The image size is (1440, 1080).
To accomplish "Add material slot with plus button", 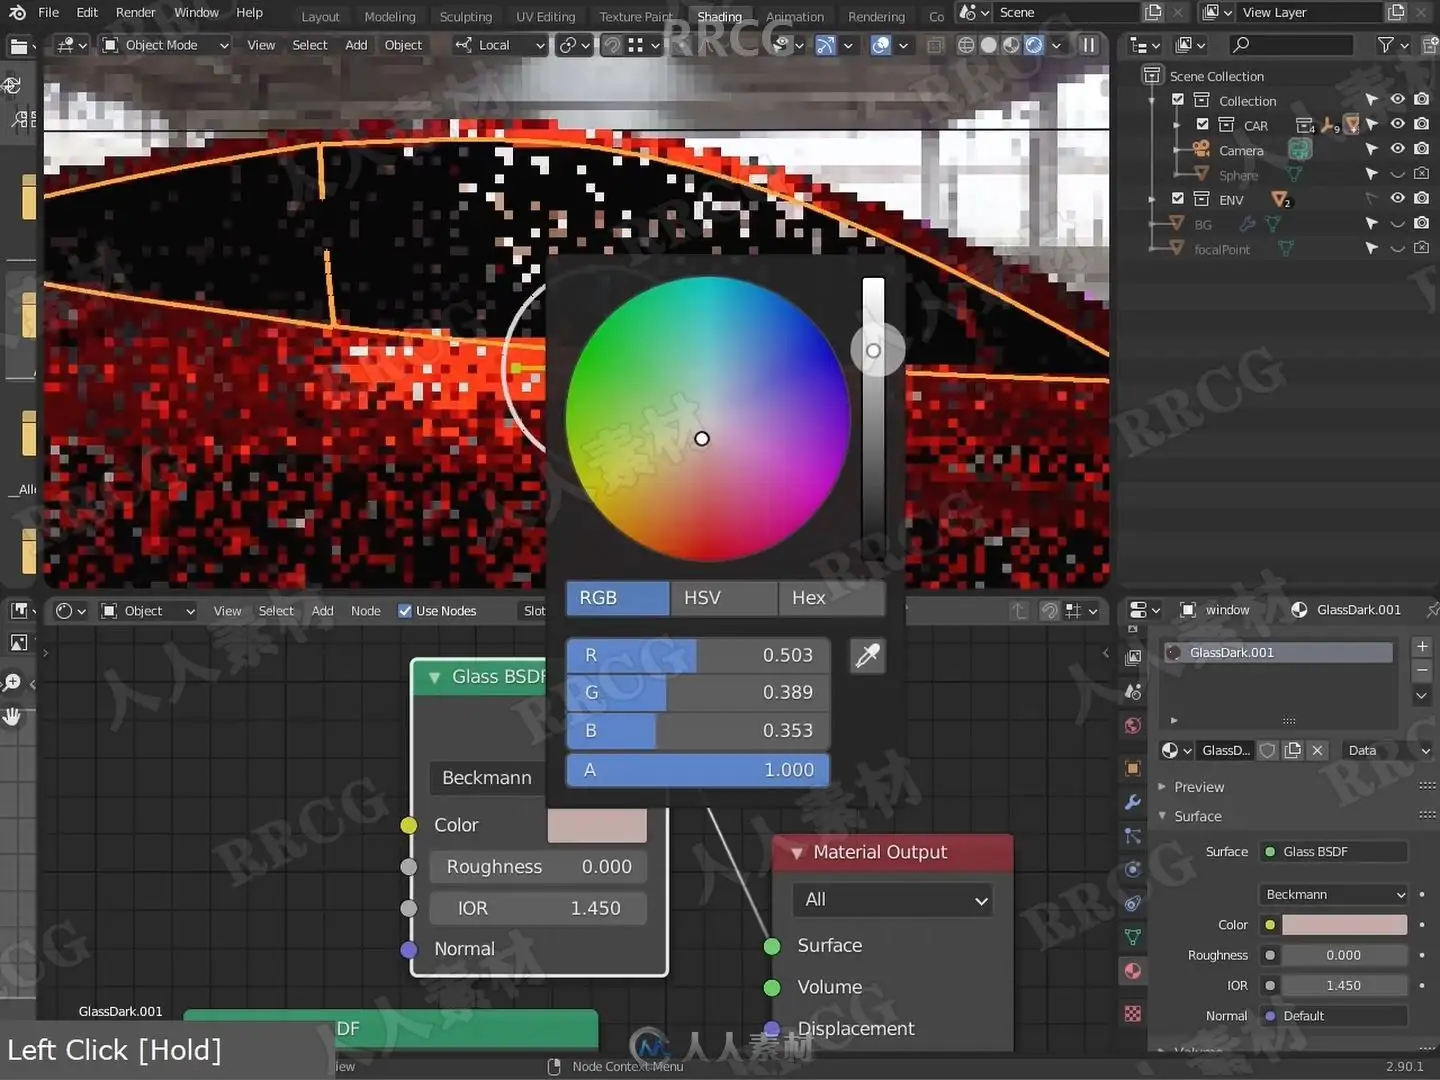I will [1422, 647].
